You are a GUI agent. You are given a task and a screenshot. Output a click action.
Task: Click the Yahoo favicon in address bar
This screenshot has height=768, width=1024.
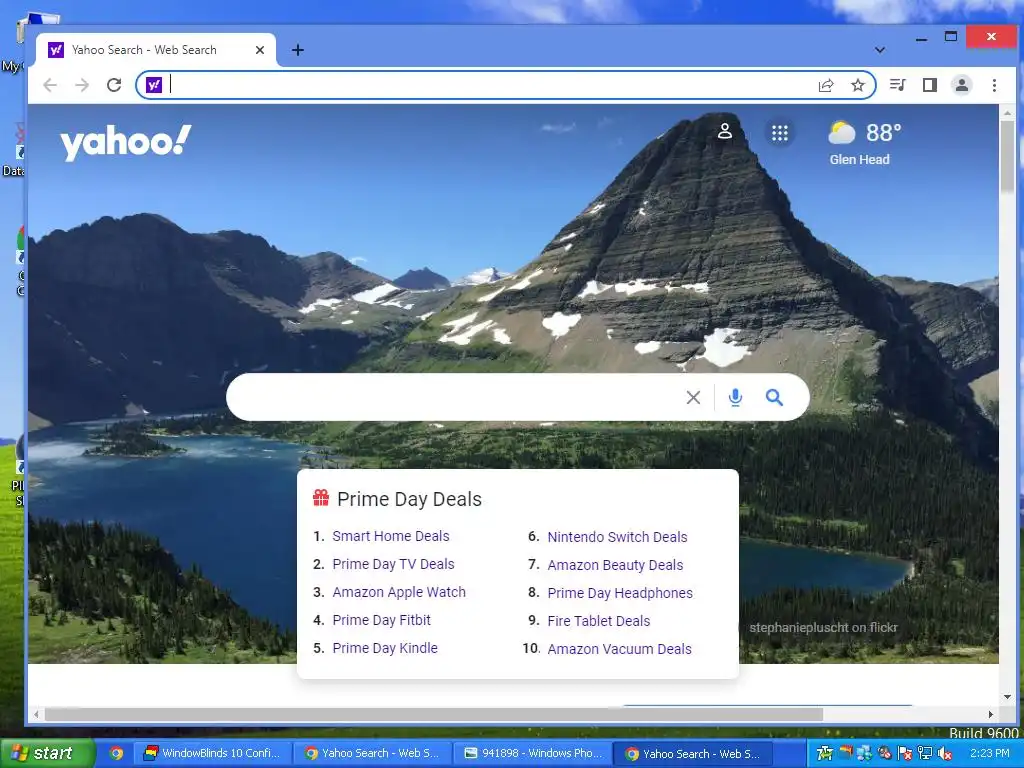coord(154,85)
